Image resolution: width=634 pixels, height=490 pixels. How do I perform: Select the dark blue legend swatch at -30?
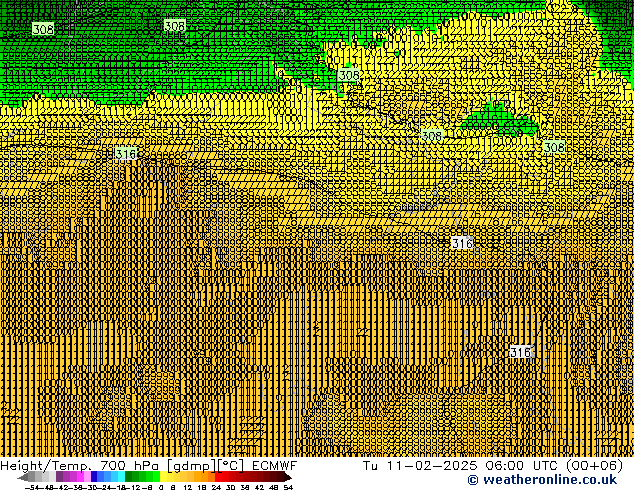pos(94,477)
